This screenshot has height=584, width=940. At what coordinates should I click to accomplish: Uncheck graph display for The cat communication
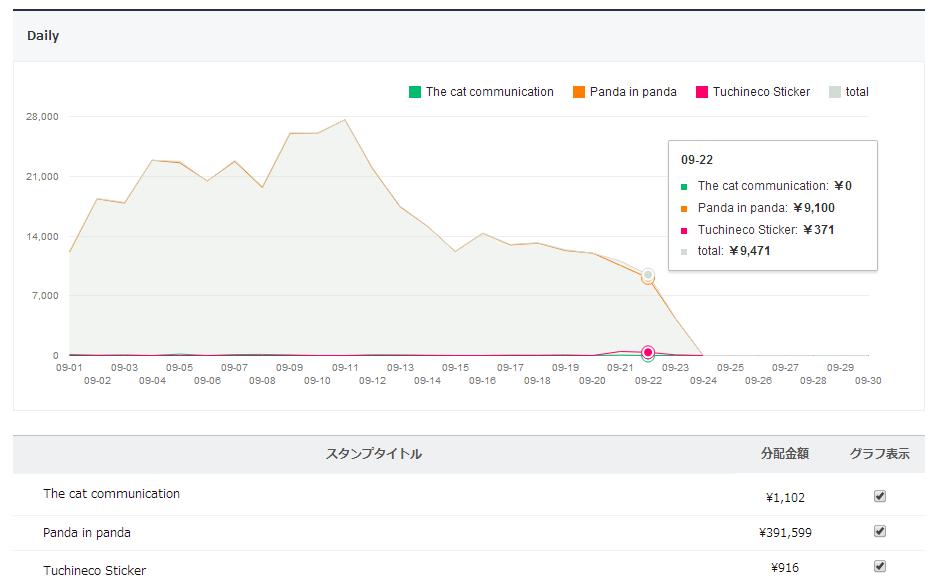pos(880,496)
